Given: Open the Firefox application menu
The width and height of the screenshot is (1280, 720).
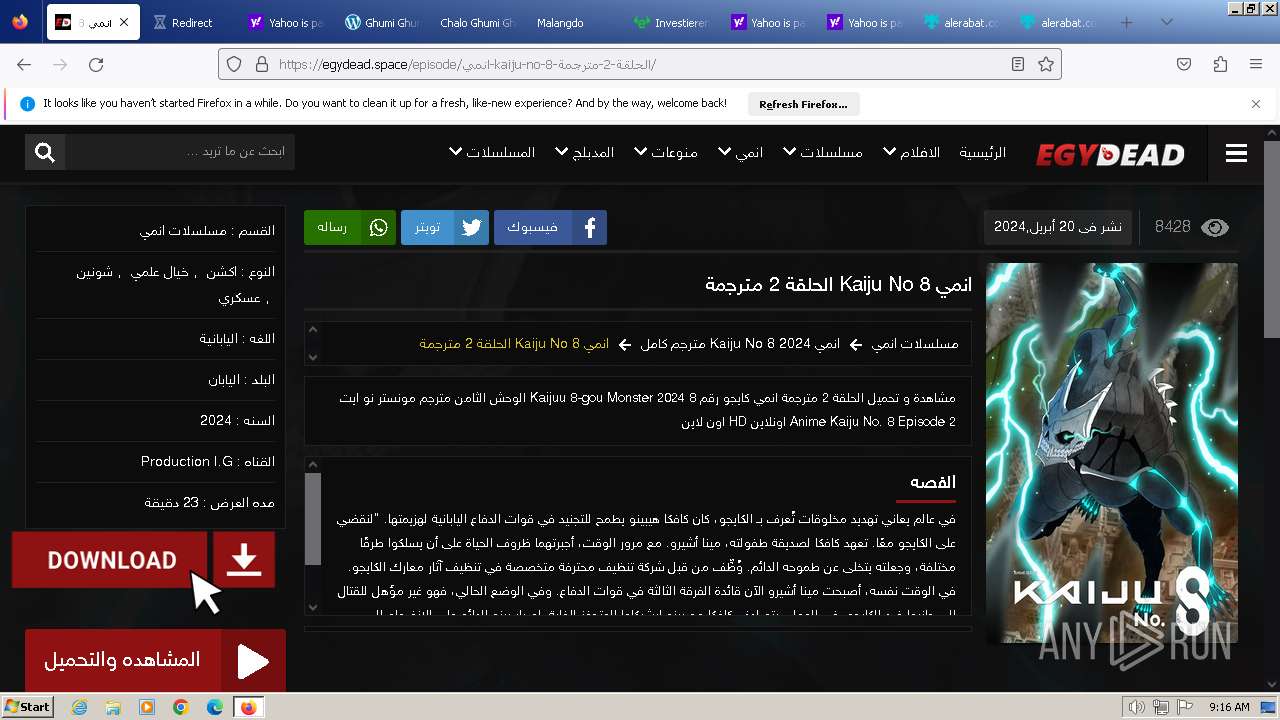Looking at the screenshot, I should [x=1256, y=64].
